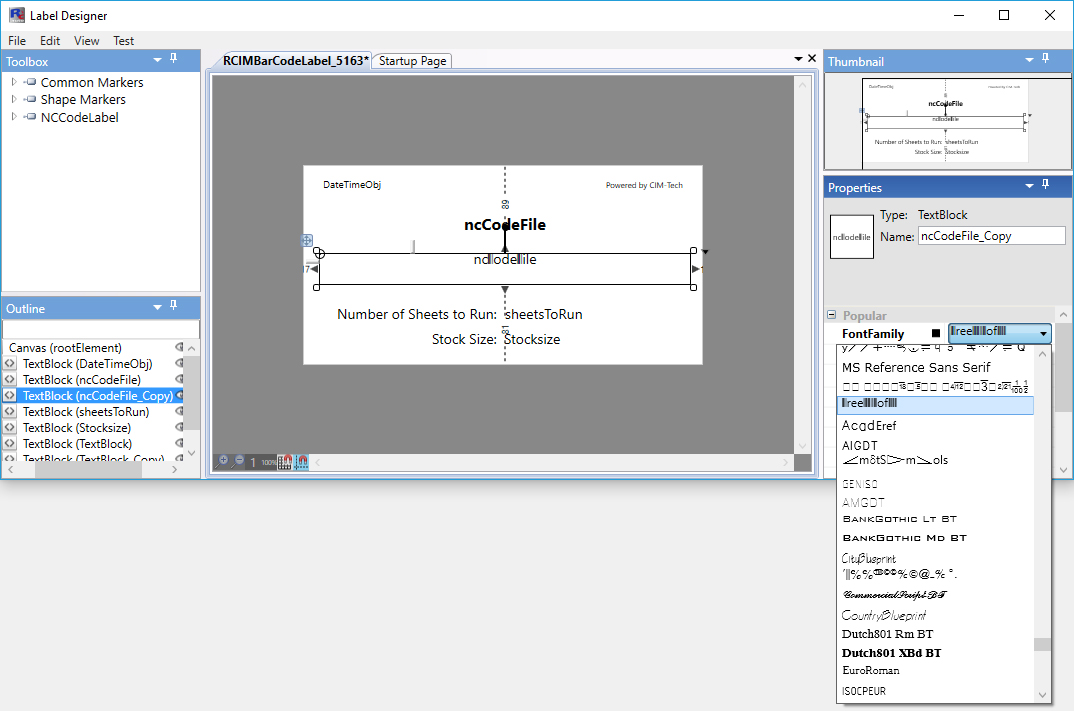Pin the Toolbox panel

coord(174,60)
